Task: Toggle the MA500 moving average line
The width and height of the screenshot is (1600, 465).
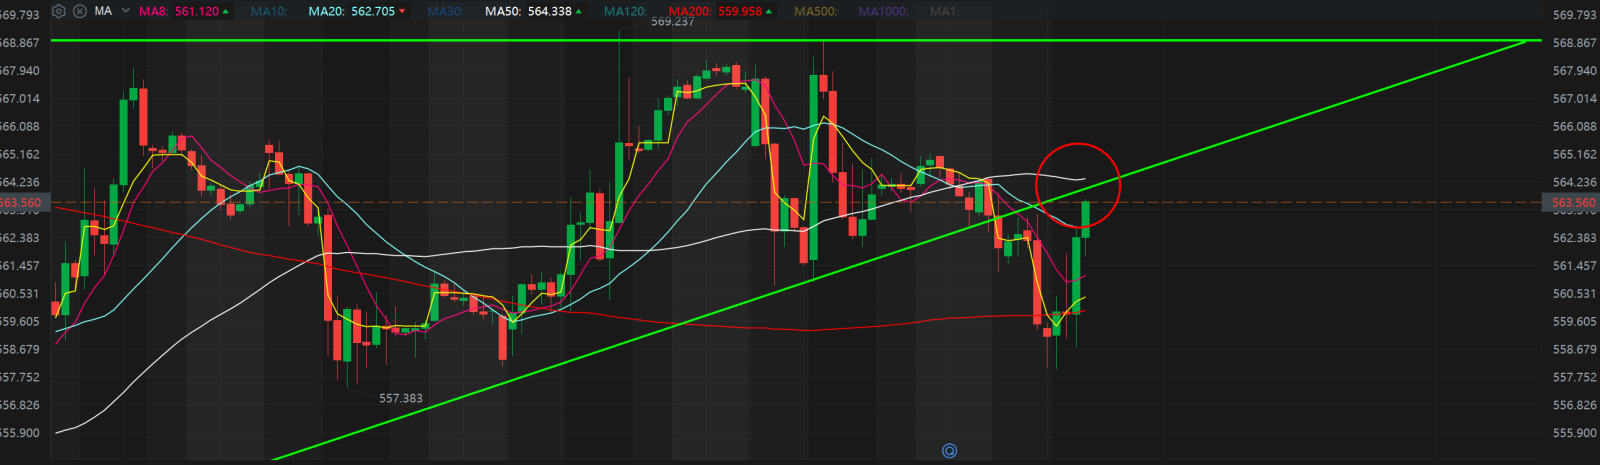Action: (816, 11)
